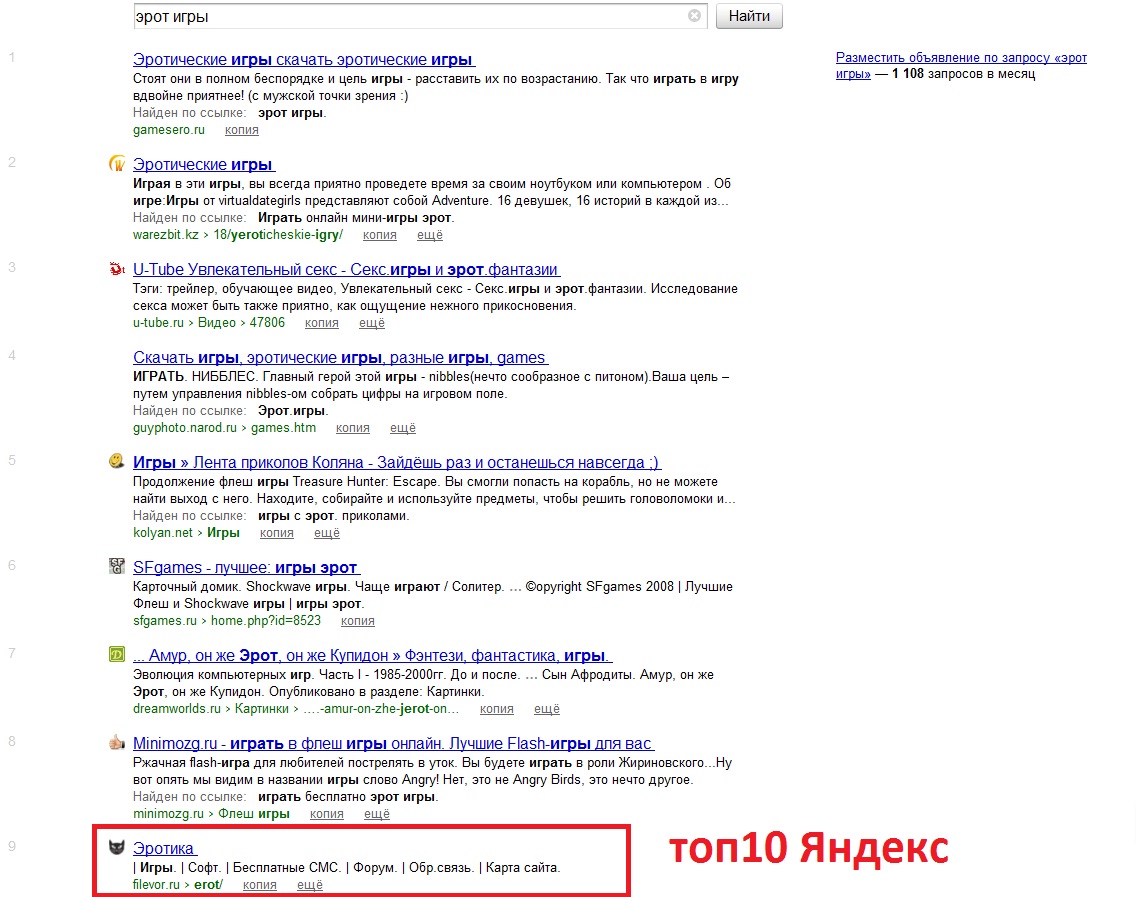Image resolution: width=1136 pixels, height=897 pixels.
Task: Open cached 'копия' of the gamesero.ru result
Action: (x=241, y=130)
